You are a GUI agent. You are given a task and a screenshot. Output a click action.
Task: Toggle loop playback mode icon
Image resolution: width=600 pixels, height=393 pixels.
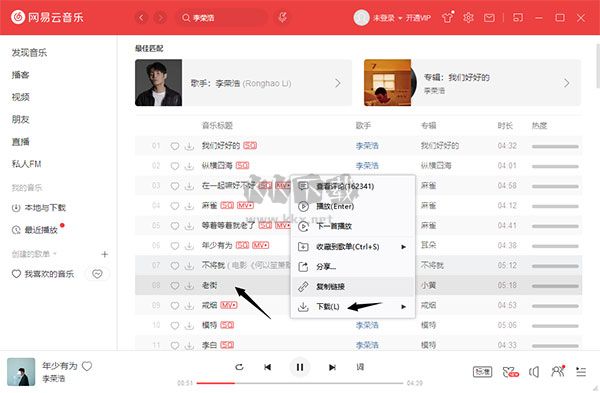[x=239, y=367]
